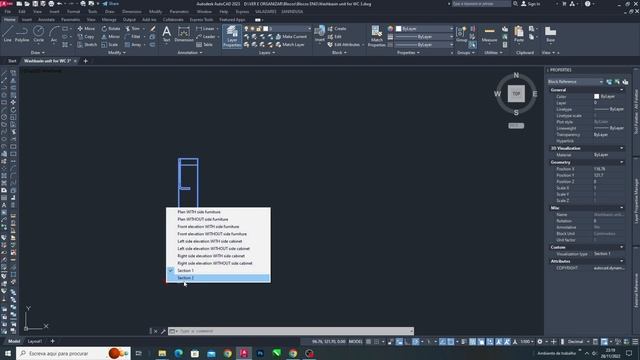Click the Linear dimension tool

coord(206,29)
